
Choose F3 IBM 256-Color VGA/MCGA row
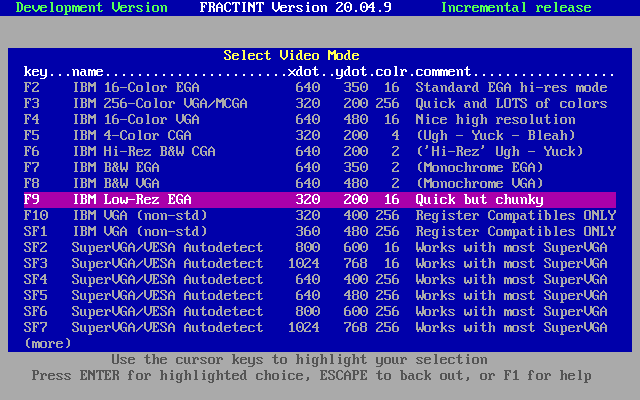pyautogui.click(x=320, y=104)
